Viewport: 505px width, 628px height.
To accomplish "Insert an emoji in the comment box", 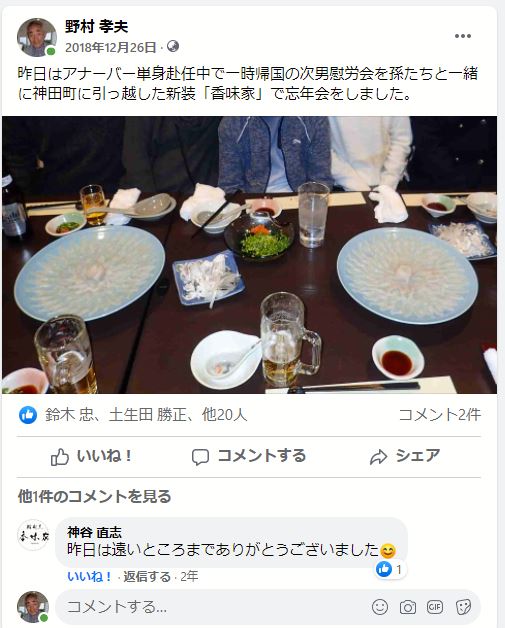I will 379,607.
